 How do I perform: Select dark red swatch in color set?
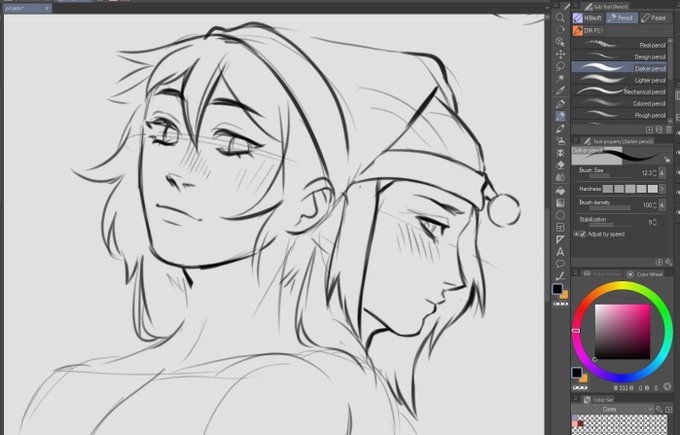[x=580, y=424]
